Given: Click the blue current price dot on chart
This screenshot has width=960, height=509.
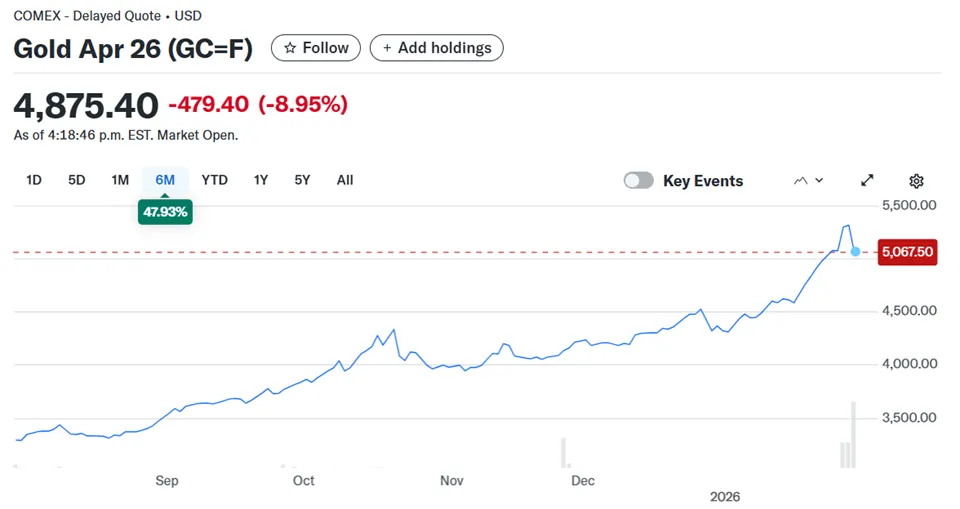Looking at the screenshot, I should 855,252.
